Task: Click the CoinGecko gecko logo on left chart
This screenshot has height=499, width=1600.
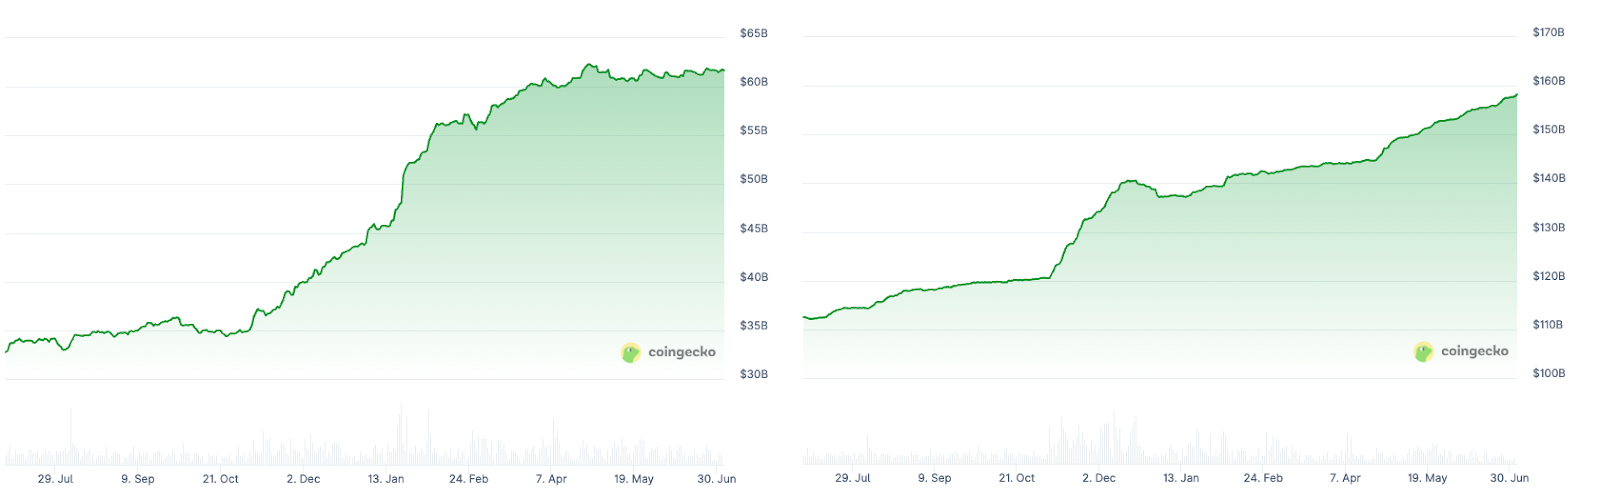Action: coord(630,352)
